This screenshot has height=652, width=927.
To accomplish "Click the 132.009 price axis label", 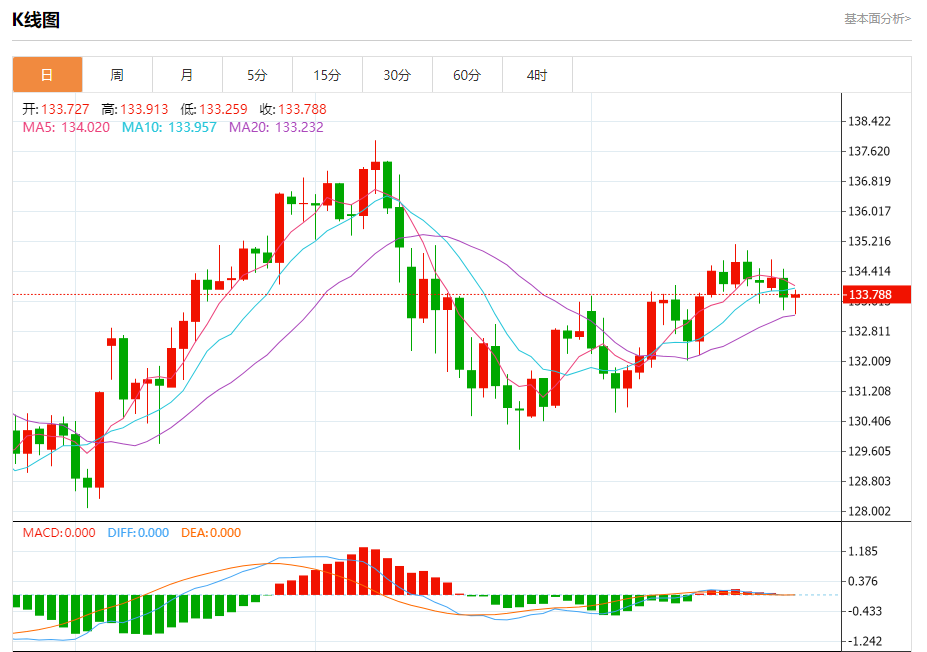I will tap(869, 361).
